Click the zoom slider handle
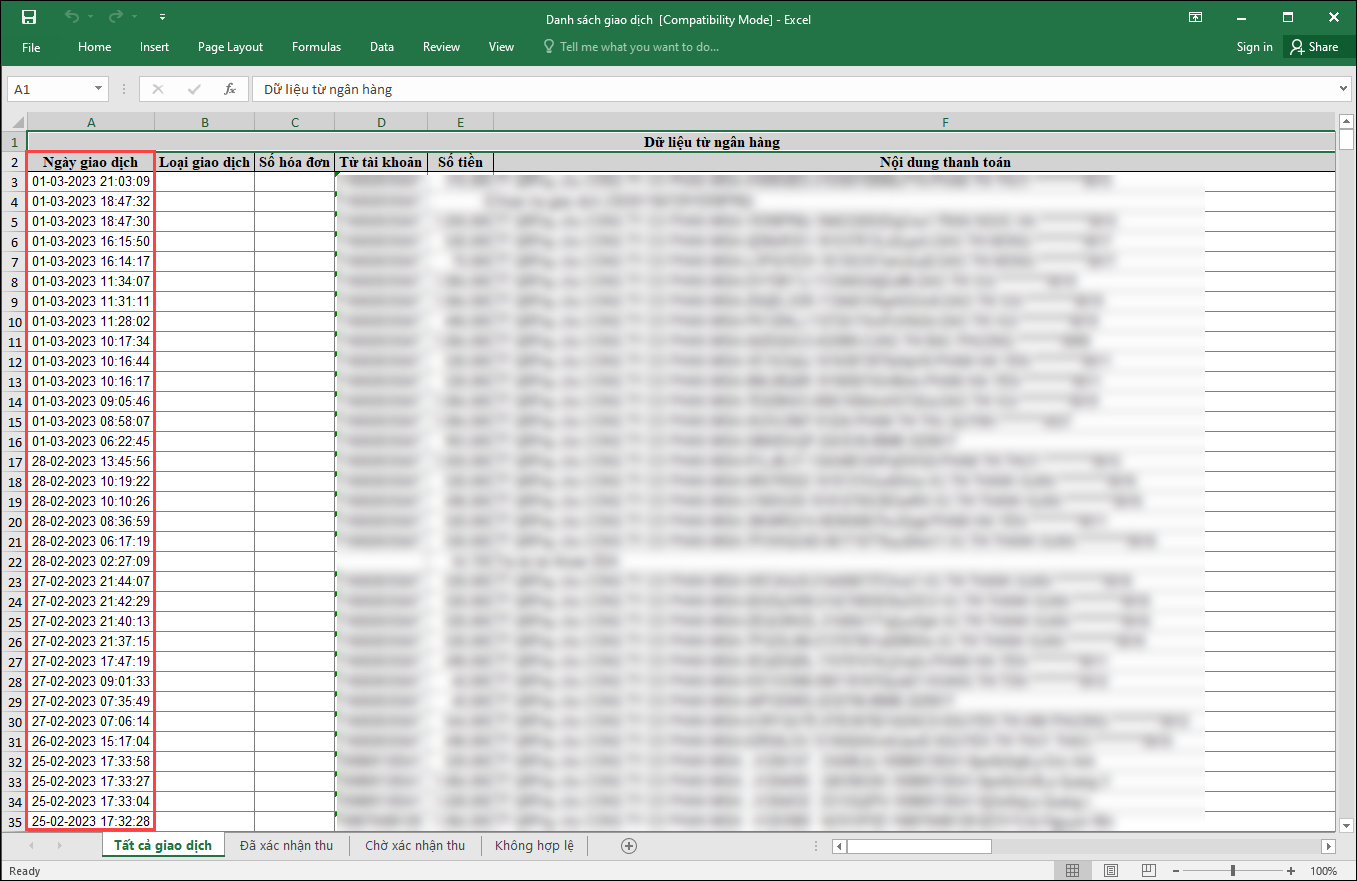The width and height of the screenshot is (1357, 881). pyautogui.click(x=1232, y=871)
